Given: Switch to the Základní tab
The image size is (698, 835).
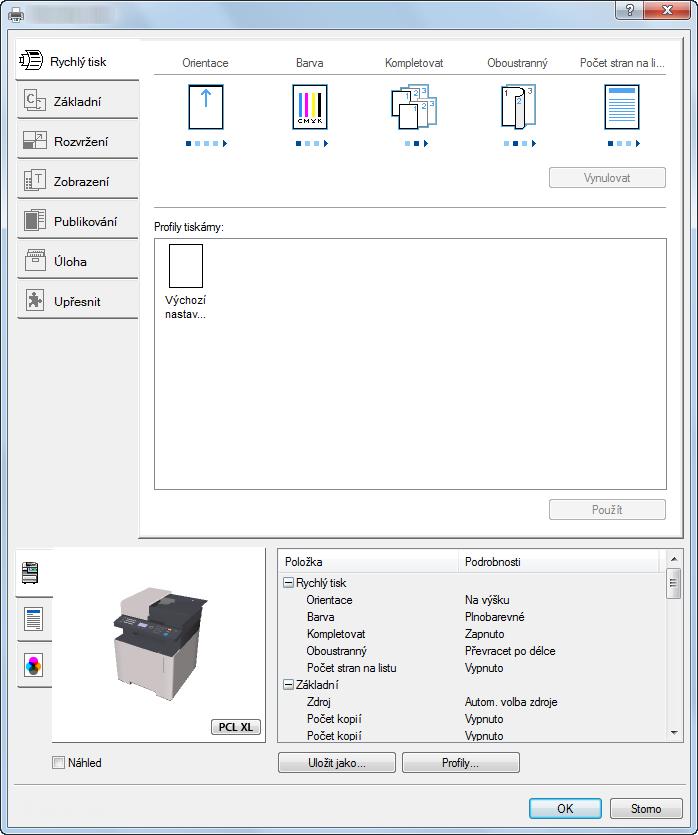Looking at the screenshot, I should click(x=78, y=101).
